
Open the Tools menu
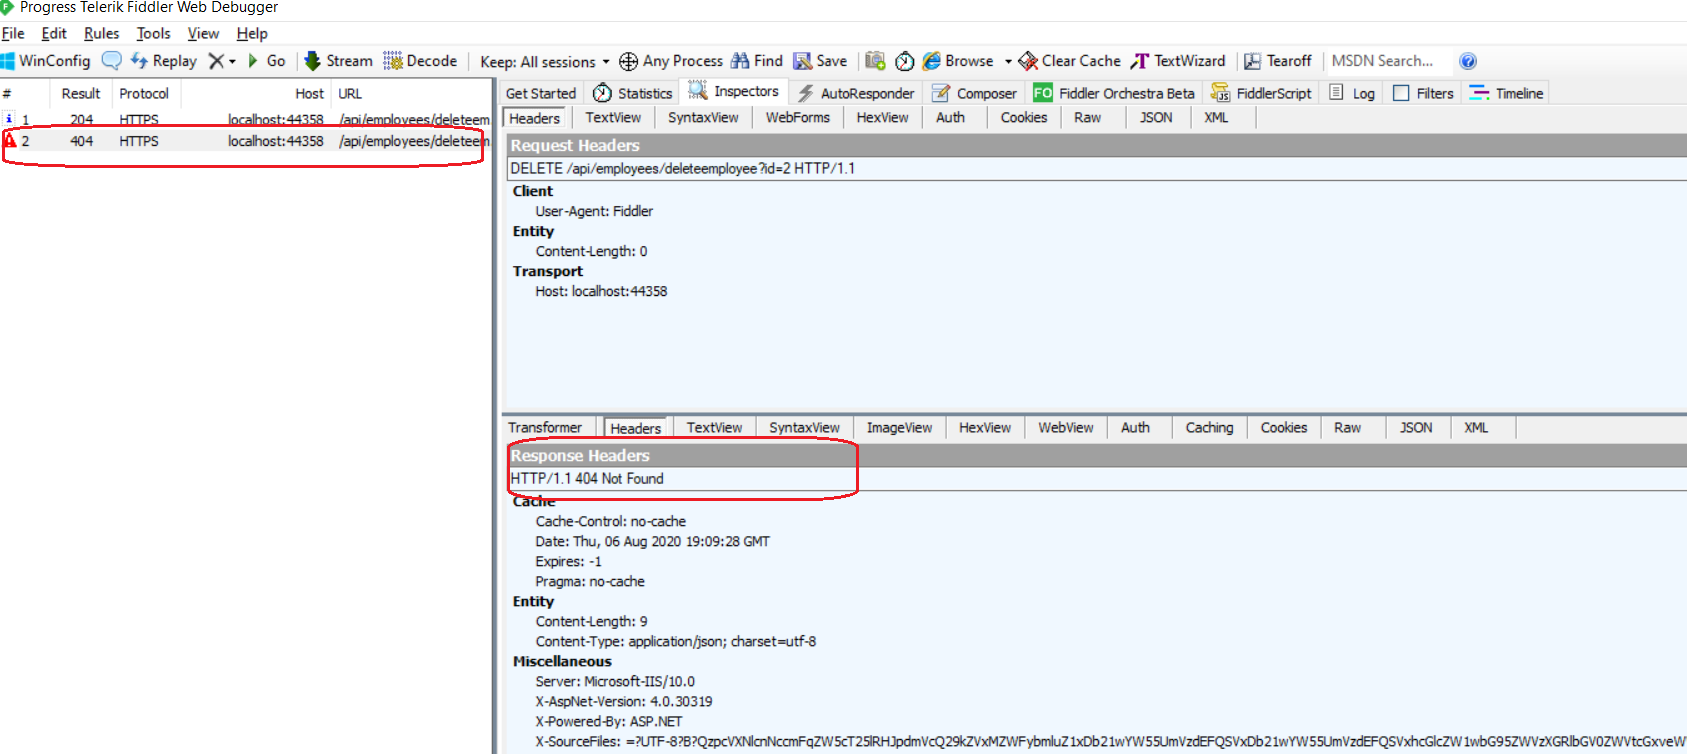tap(153, 33)
